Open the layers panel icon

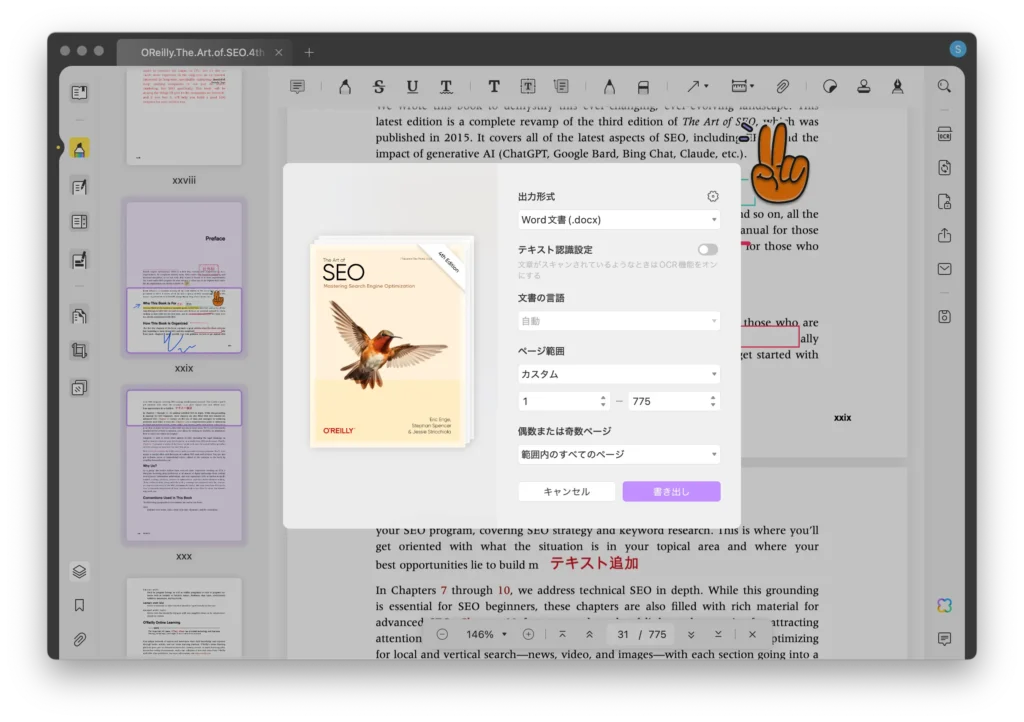coord(79,572)
